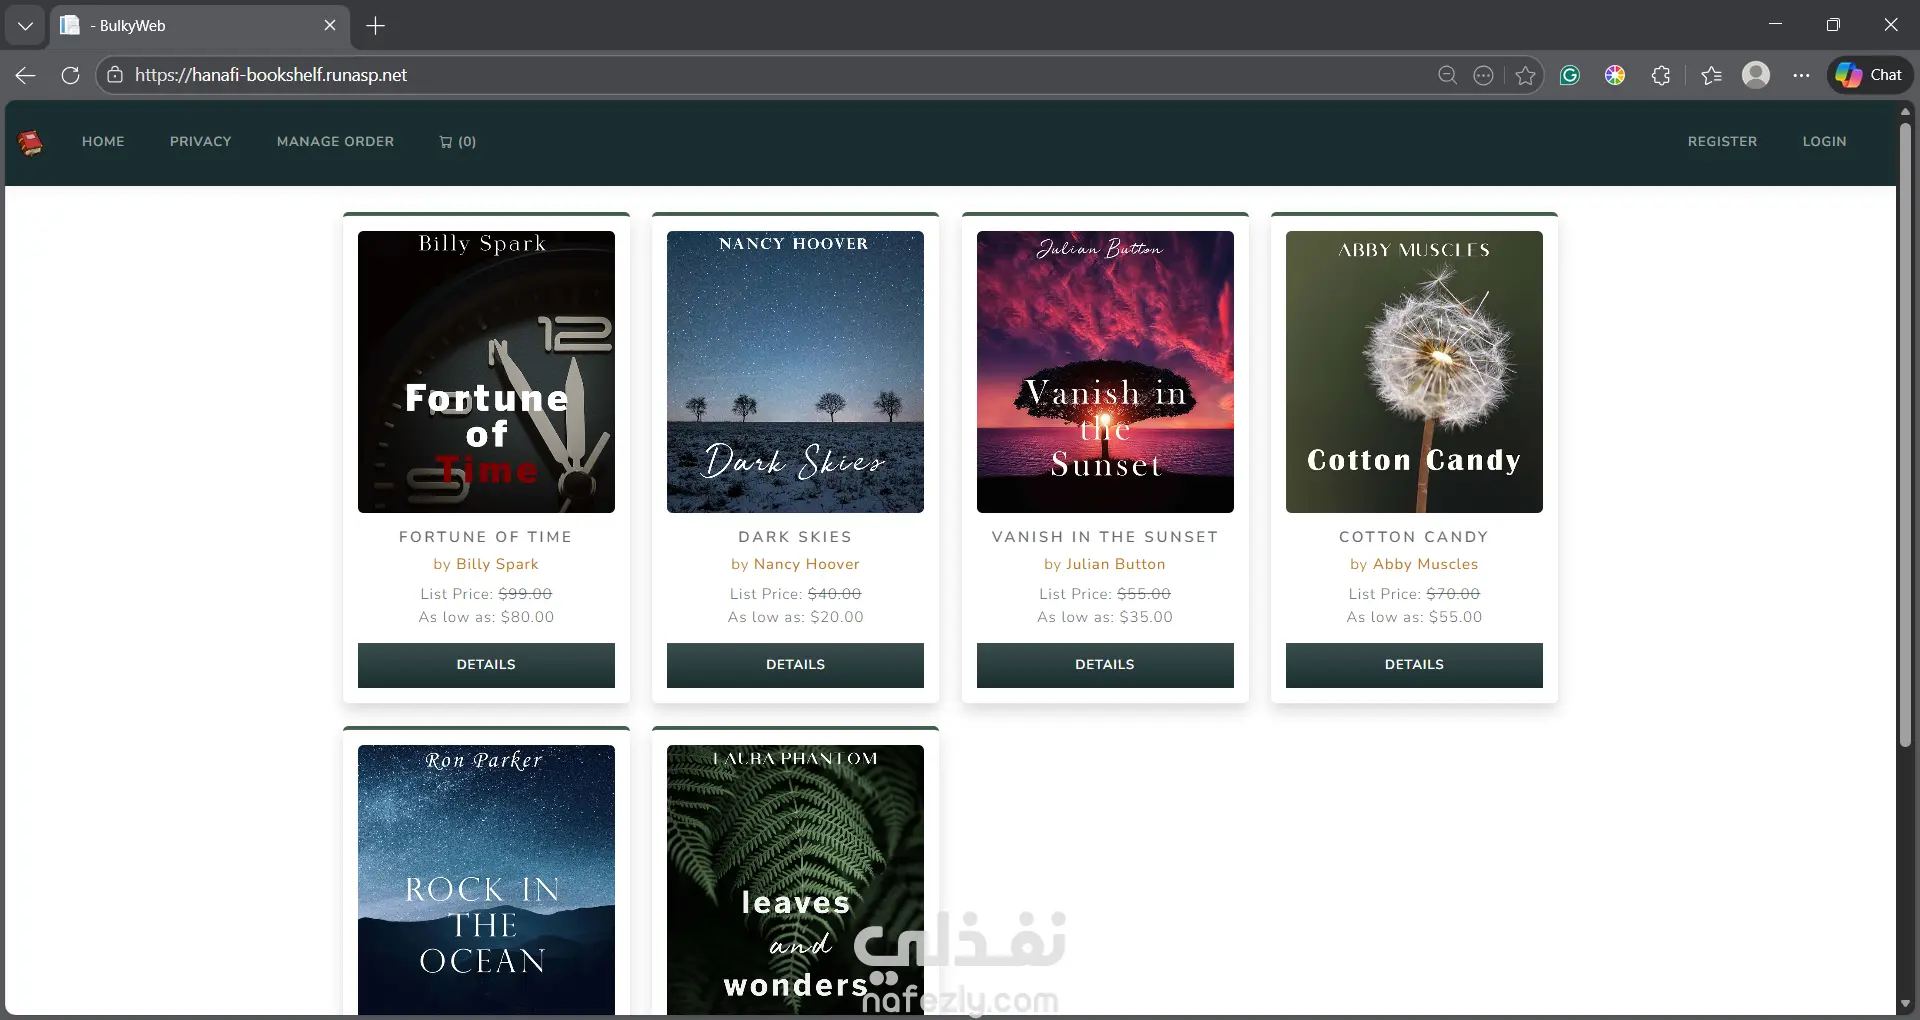1920x1020 pixels.
Task: Open Copilot Chat button
Action: [1870, 75]
